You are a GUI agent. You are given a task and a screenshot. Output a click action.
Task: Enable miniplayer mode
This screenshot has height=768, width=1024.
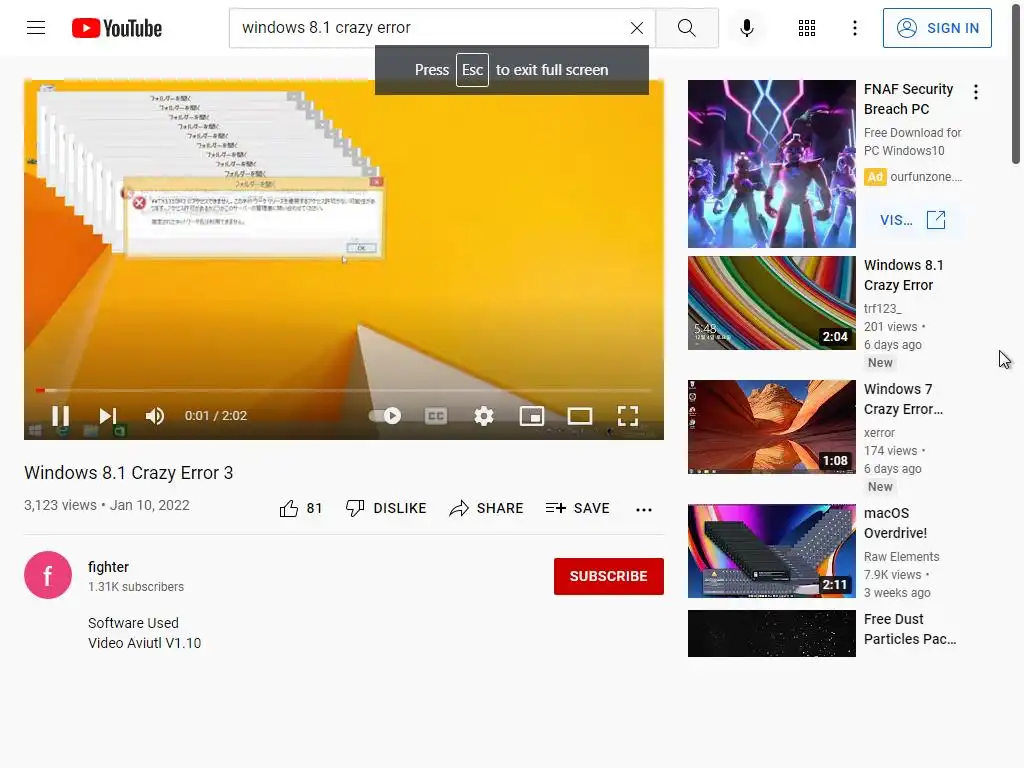click(x=532, y=415)
